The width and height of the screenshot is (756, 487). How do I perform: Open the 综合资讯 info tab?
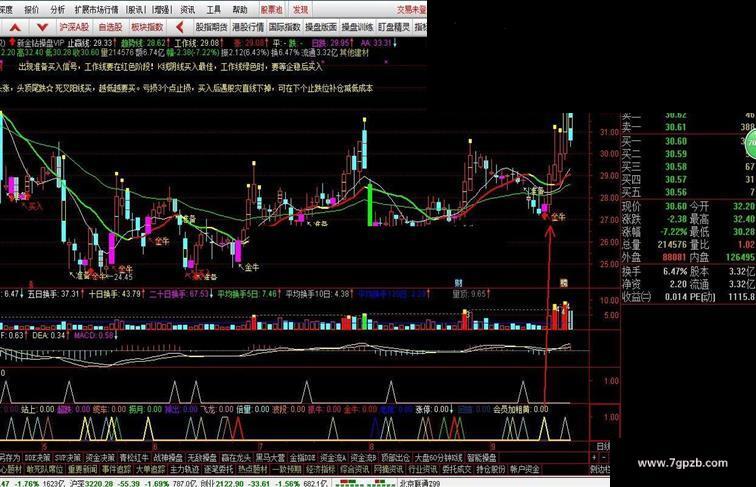click(355, 469)
